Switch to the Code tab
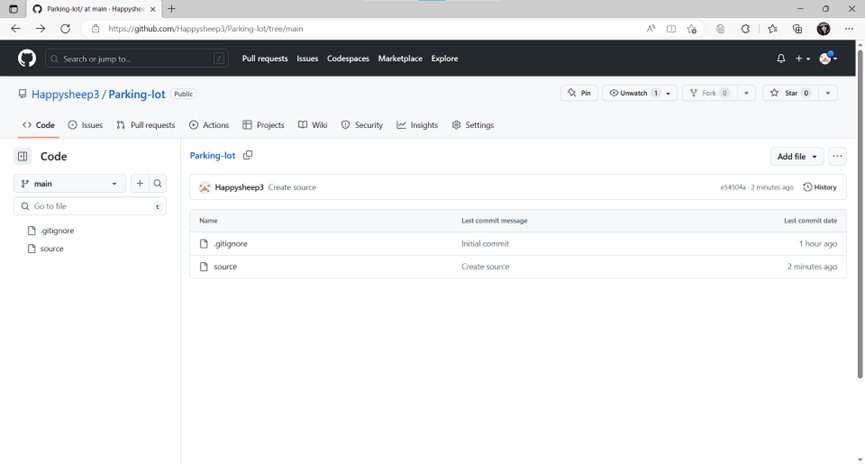865x464 pixels. pyautogui.click(x=38, y=125)
